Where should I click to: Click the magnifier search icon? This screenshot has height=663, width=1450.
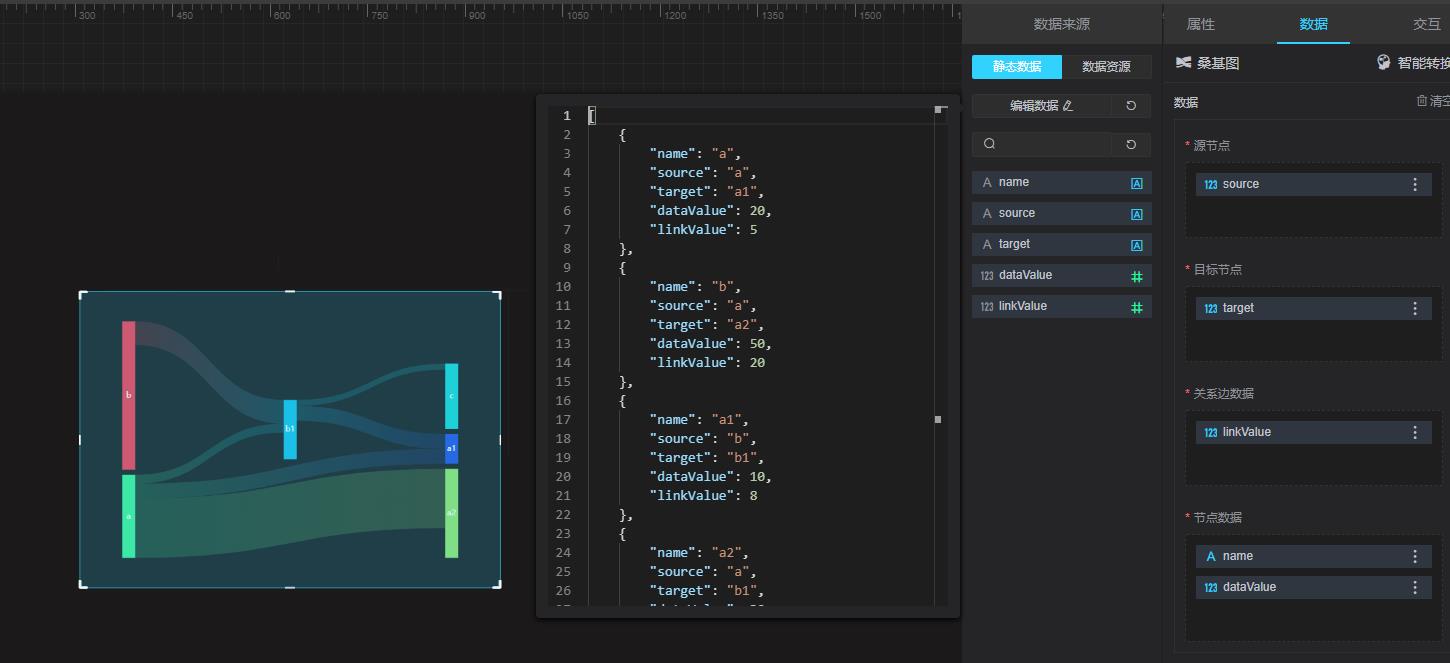tap(989, 144)
